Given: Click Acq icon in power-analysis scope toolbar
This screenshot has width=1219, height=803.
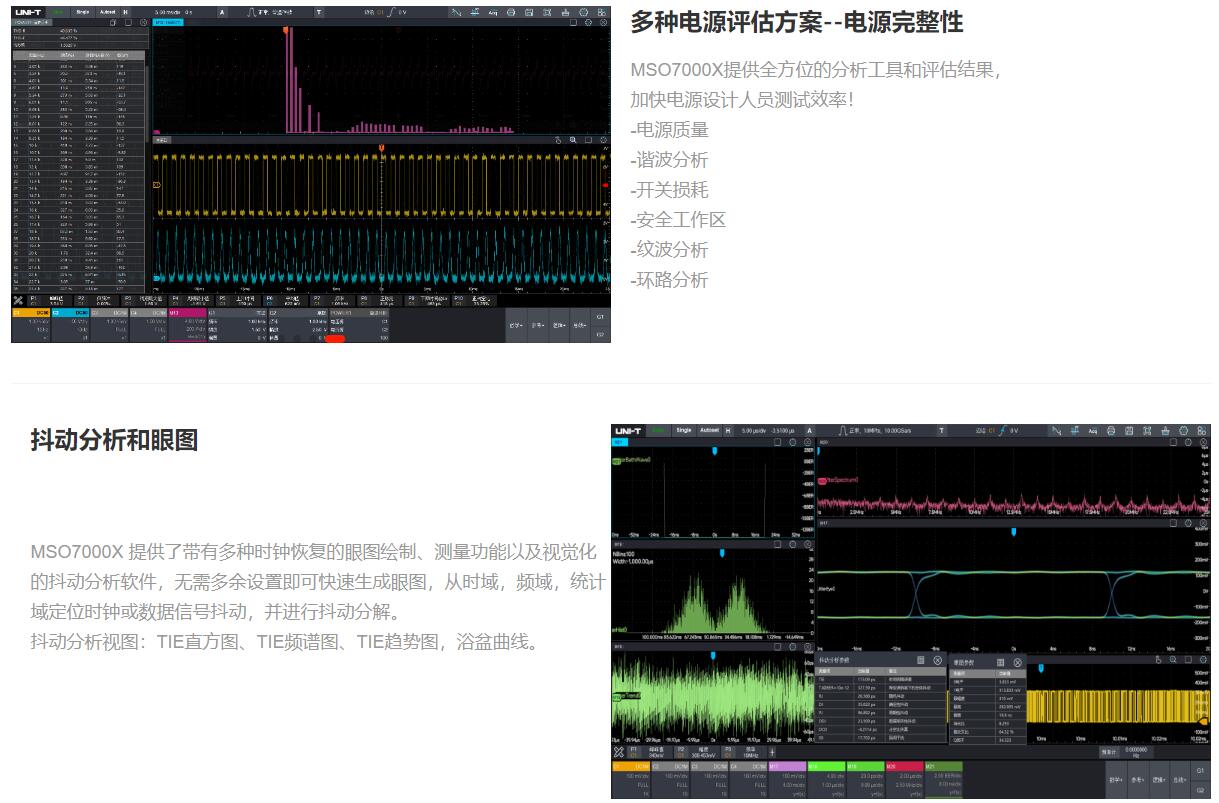Looking at the screenshot, I should coord(493,13).
